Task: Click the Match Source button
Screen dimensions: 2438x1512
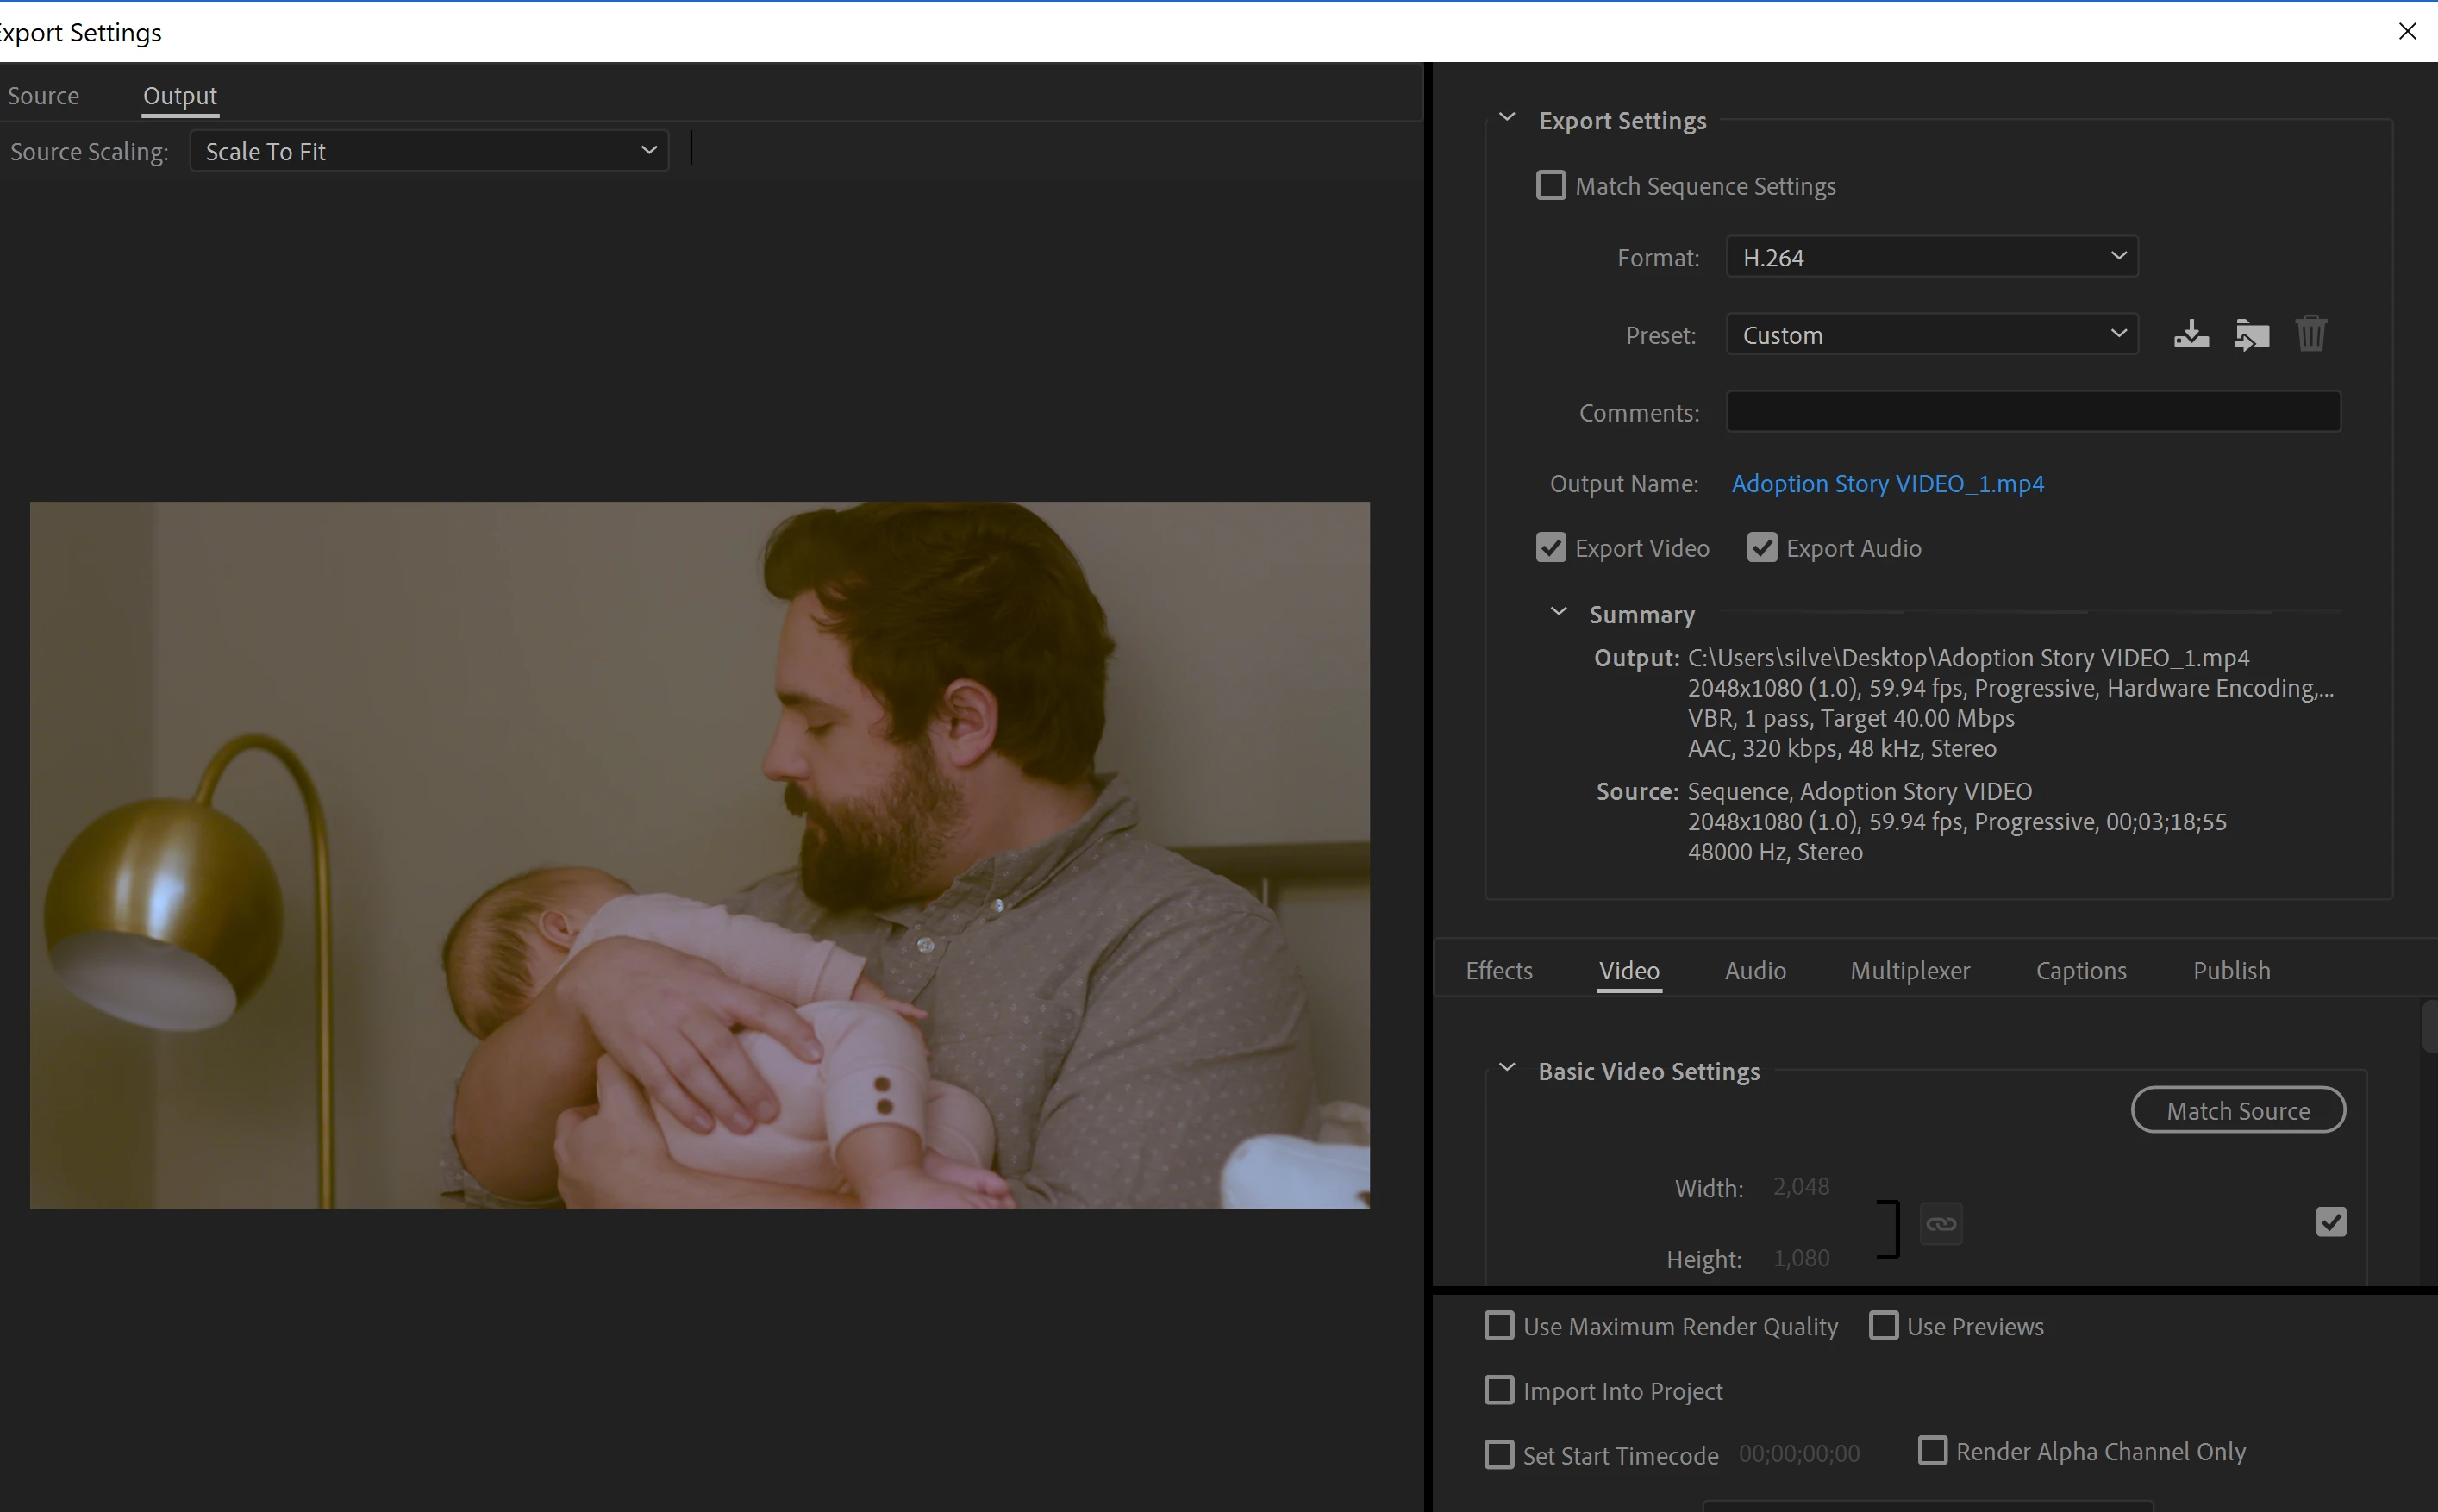Action: 2237,1111
